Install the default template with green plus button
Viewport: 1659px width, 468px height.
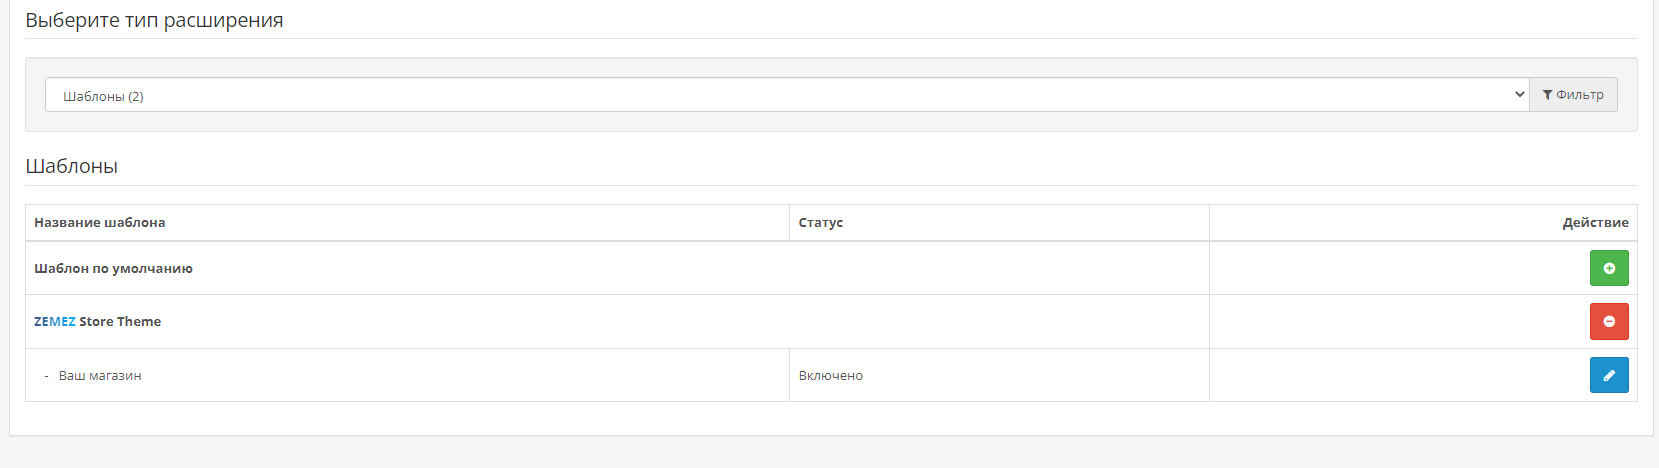coord(1609,268)
